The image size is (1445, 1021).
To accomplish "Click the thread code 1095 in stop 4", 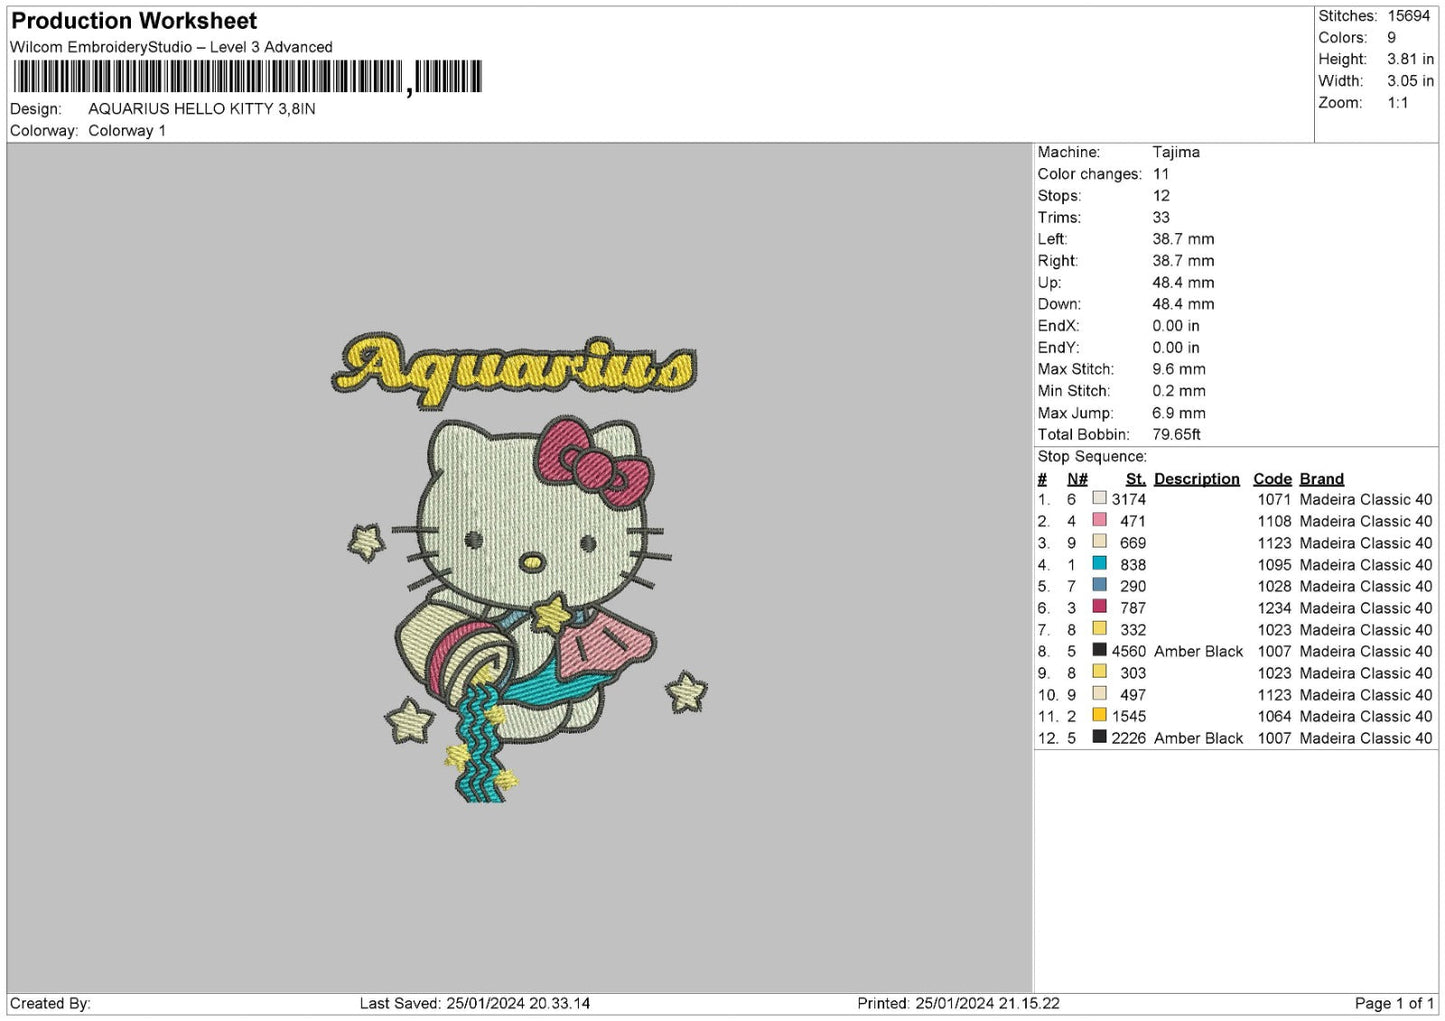I will click(1275, 564).
